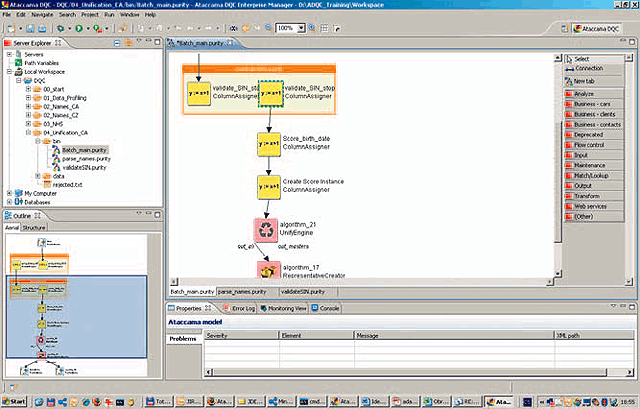
Task: Select validateSIN.purity file in tree
Action: (84, 167)
